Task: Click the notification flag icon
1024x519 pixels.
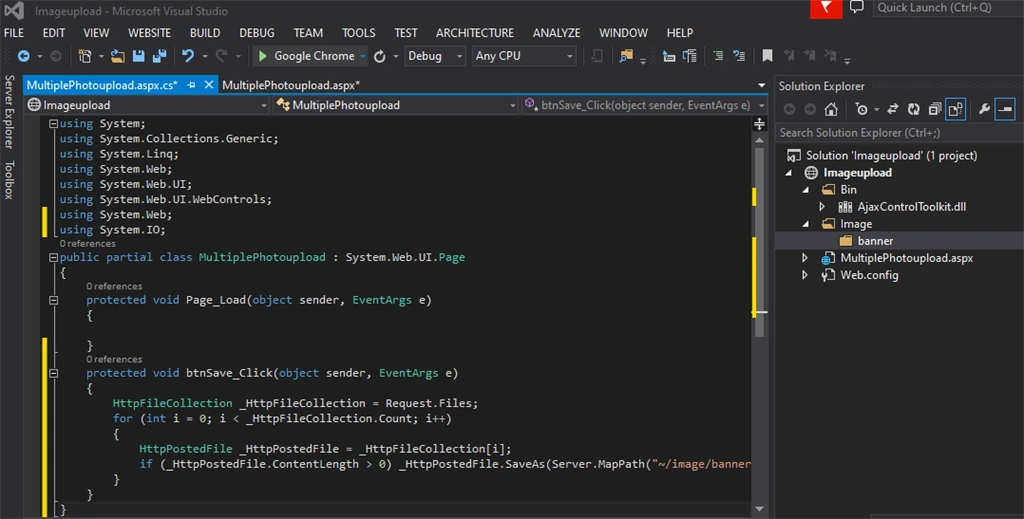Action: 826,8
